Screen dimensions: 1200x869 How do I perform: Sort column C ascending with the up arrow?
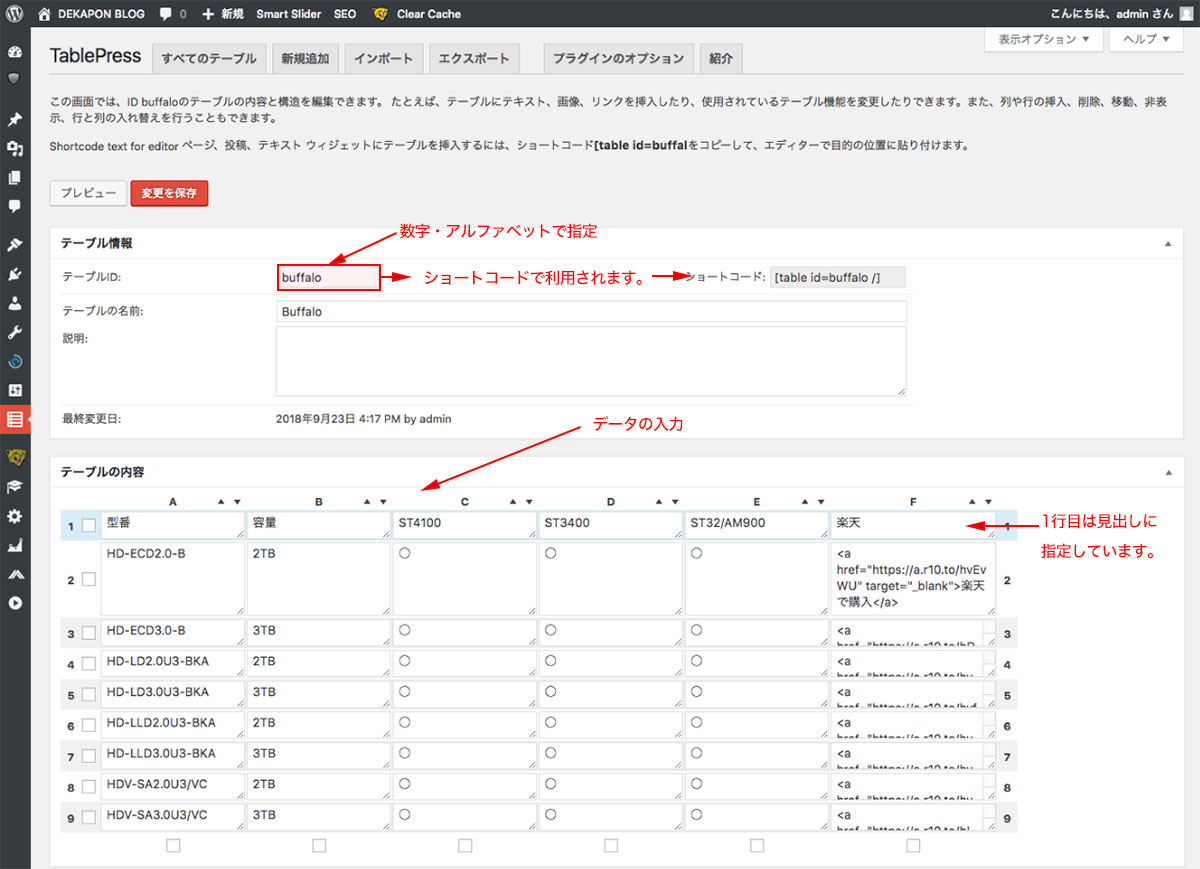click(512, 501)
